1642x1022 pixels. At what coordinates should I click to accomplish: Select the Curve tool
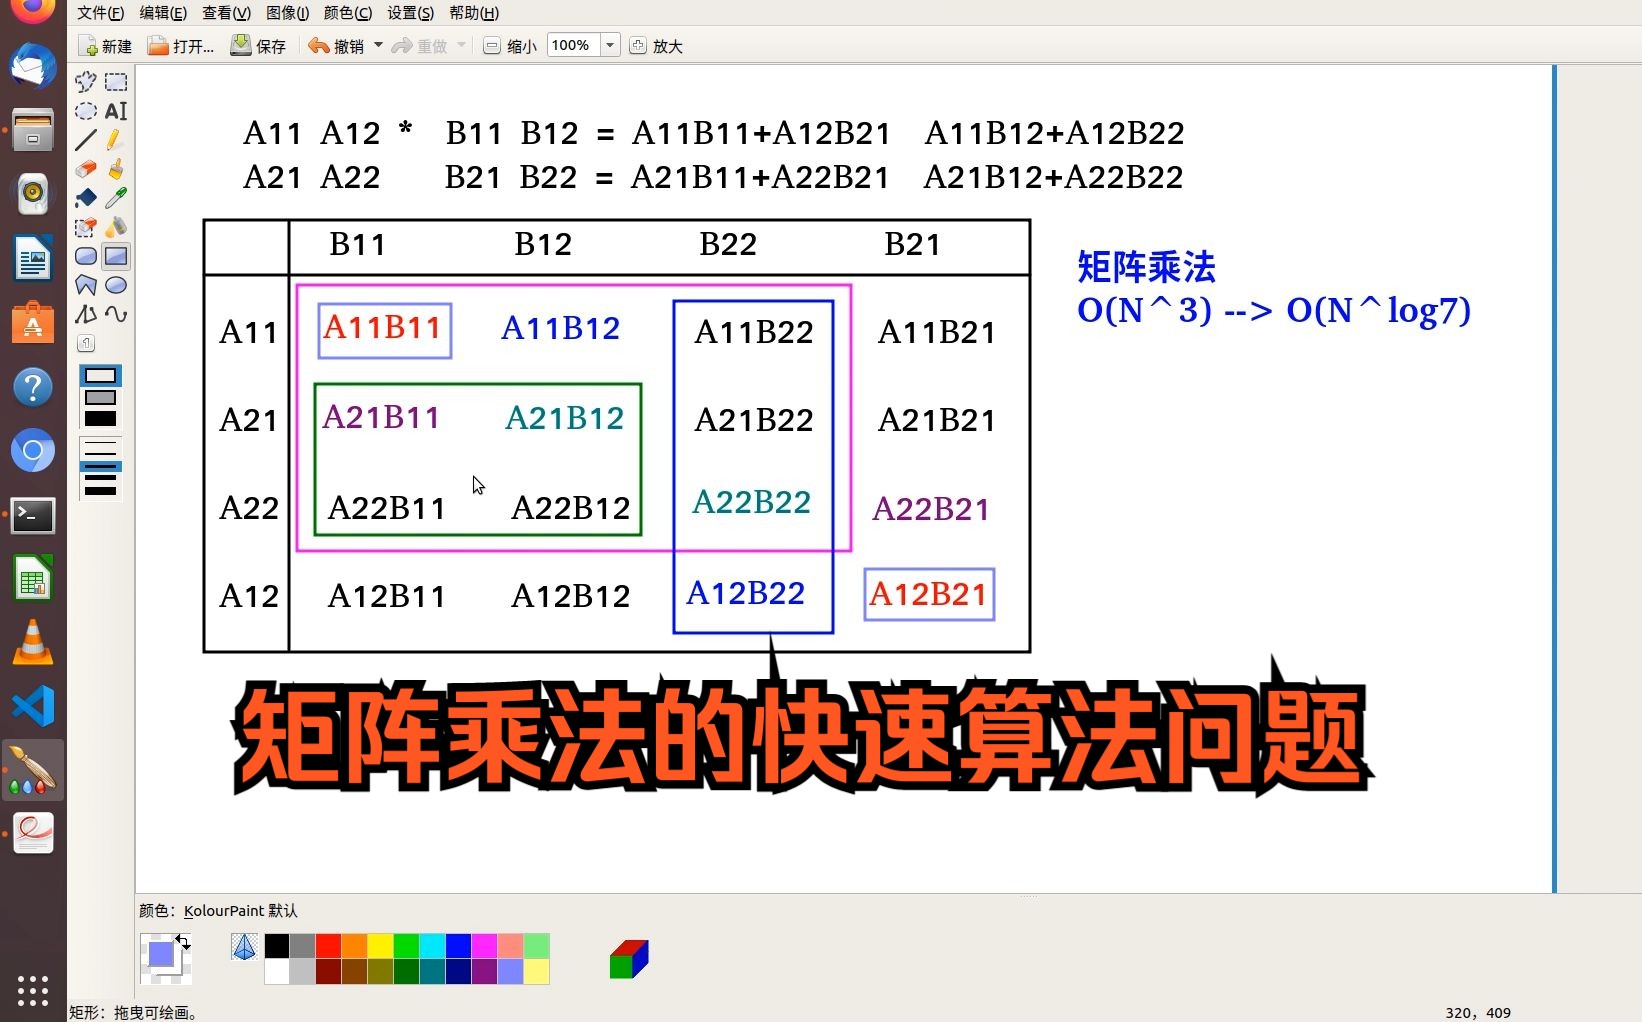116,314
